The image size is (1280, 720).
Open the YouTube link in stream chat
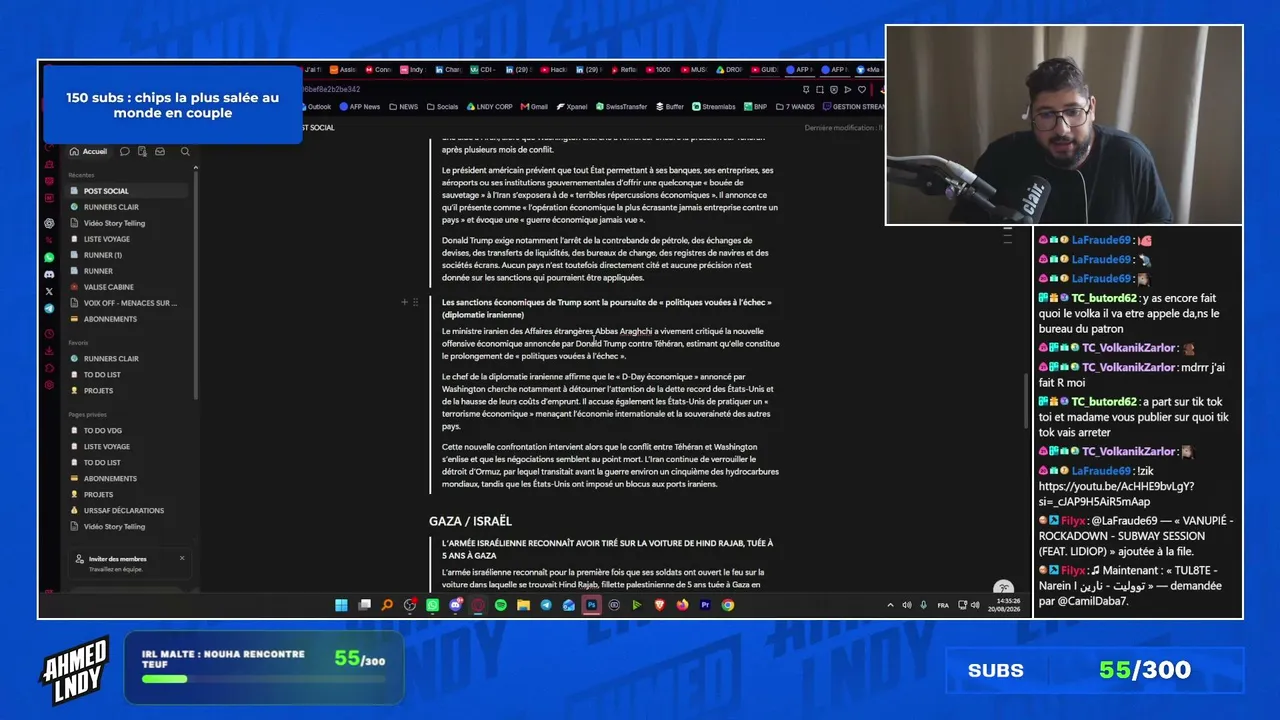coord(1116,494)
